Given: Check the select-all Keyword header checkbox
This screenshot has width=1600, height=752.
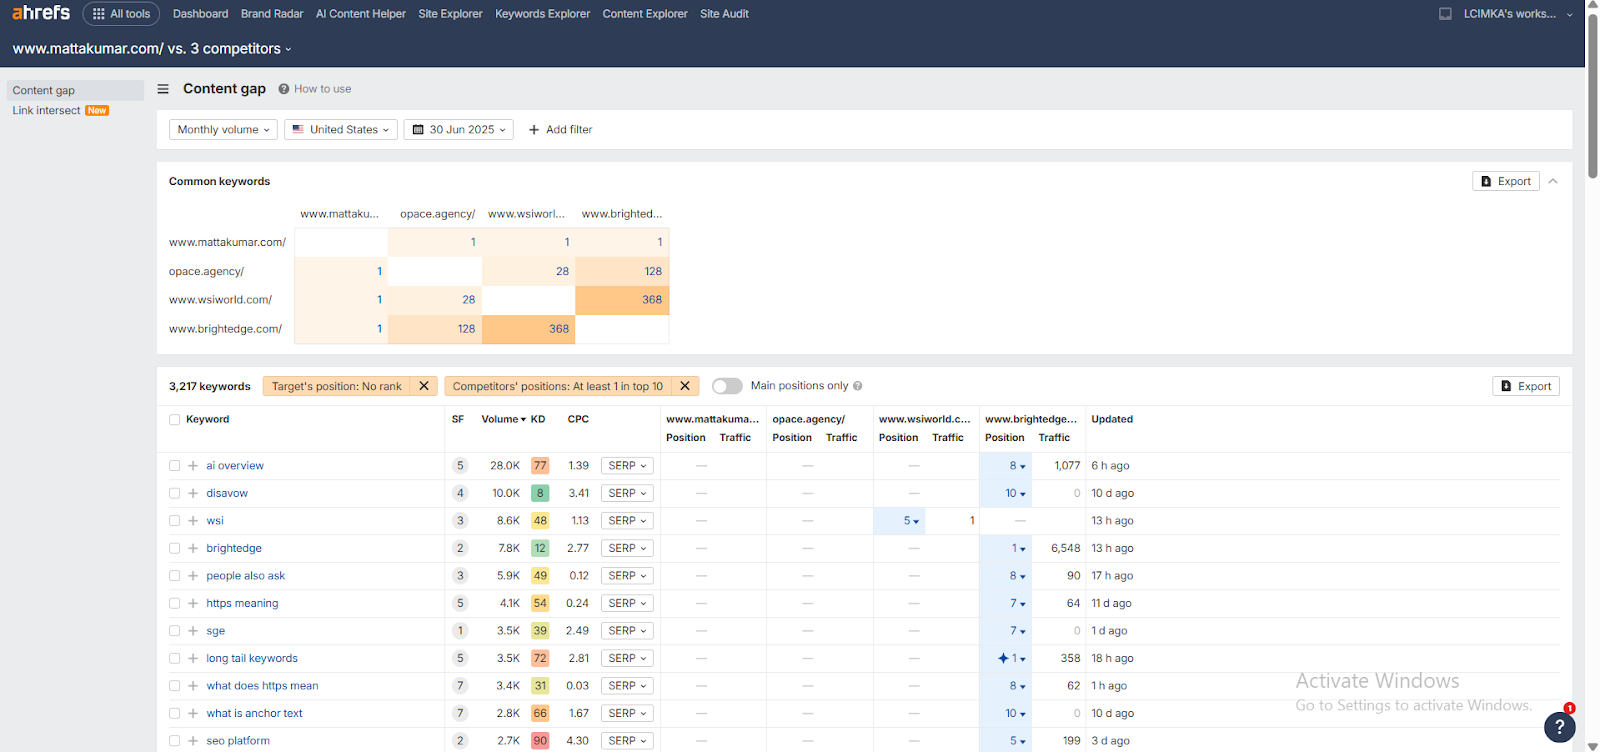Looking at the screenshot, I should pyautogui.click(x=175, y=420).
